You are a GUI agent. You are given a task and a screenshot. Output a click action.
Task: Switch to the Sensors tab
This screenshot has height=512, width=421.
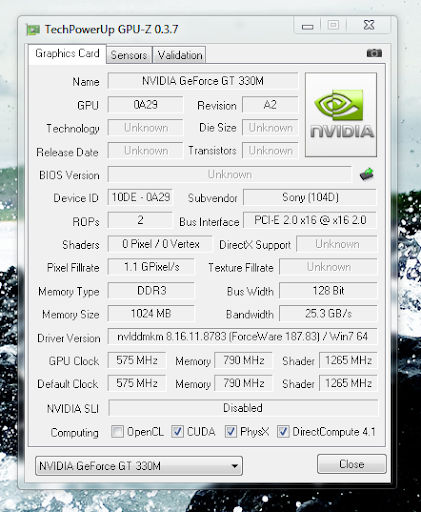point(129,55)
